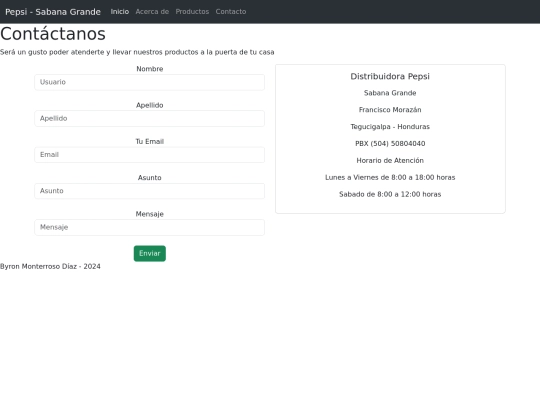Click "Lunes a Viernes de 8:00 a 18:00 horas"

point(390,177)
